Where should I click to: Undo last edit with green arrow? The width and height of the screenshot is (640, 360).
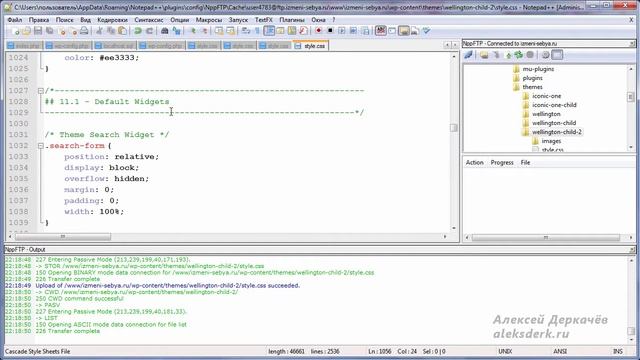pyautogui.click(x=138, y=31)
